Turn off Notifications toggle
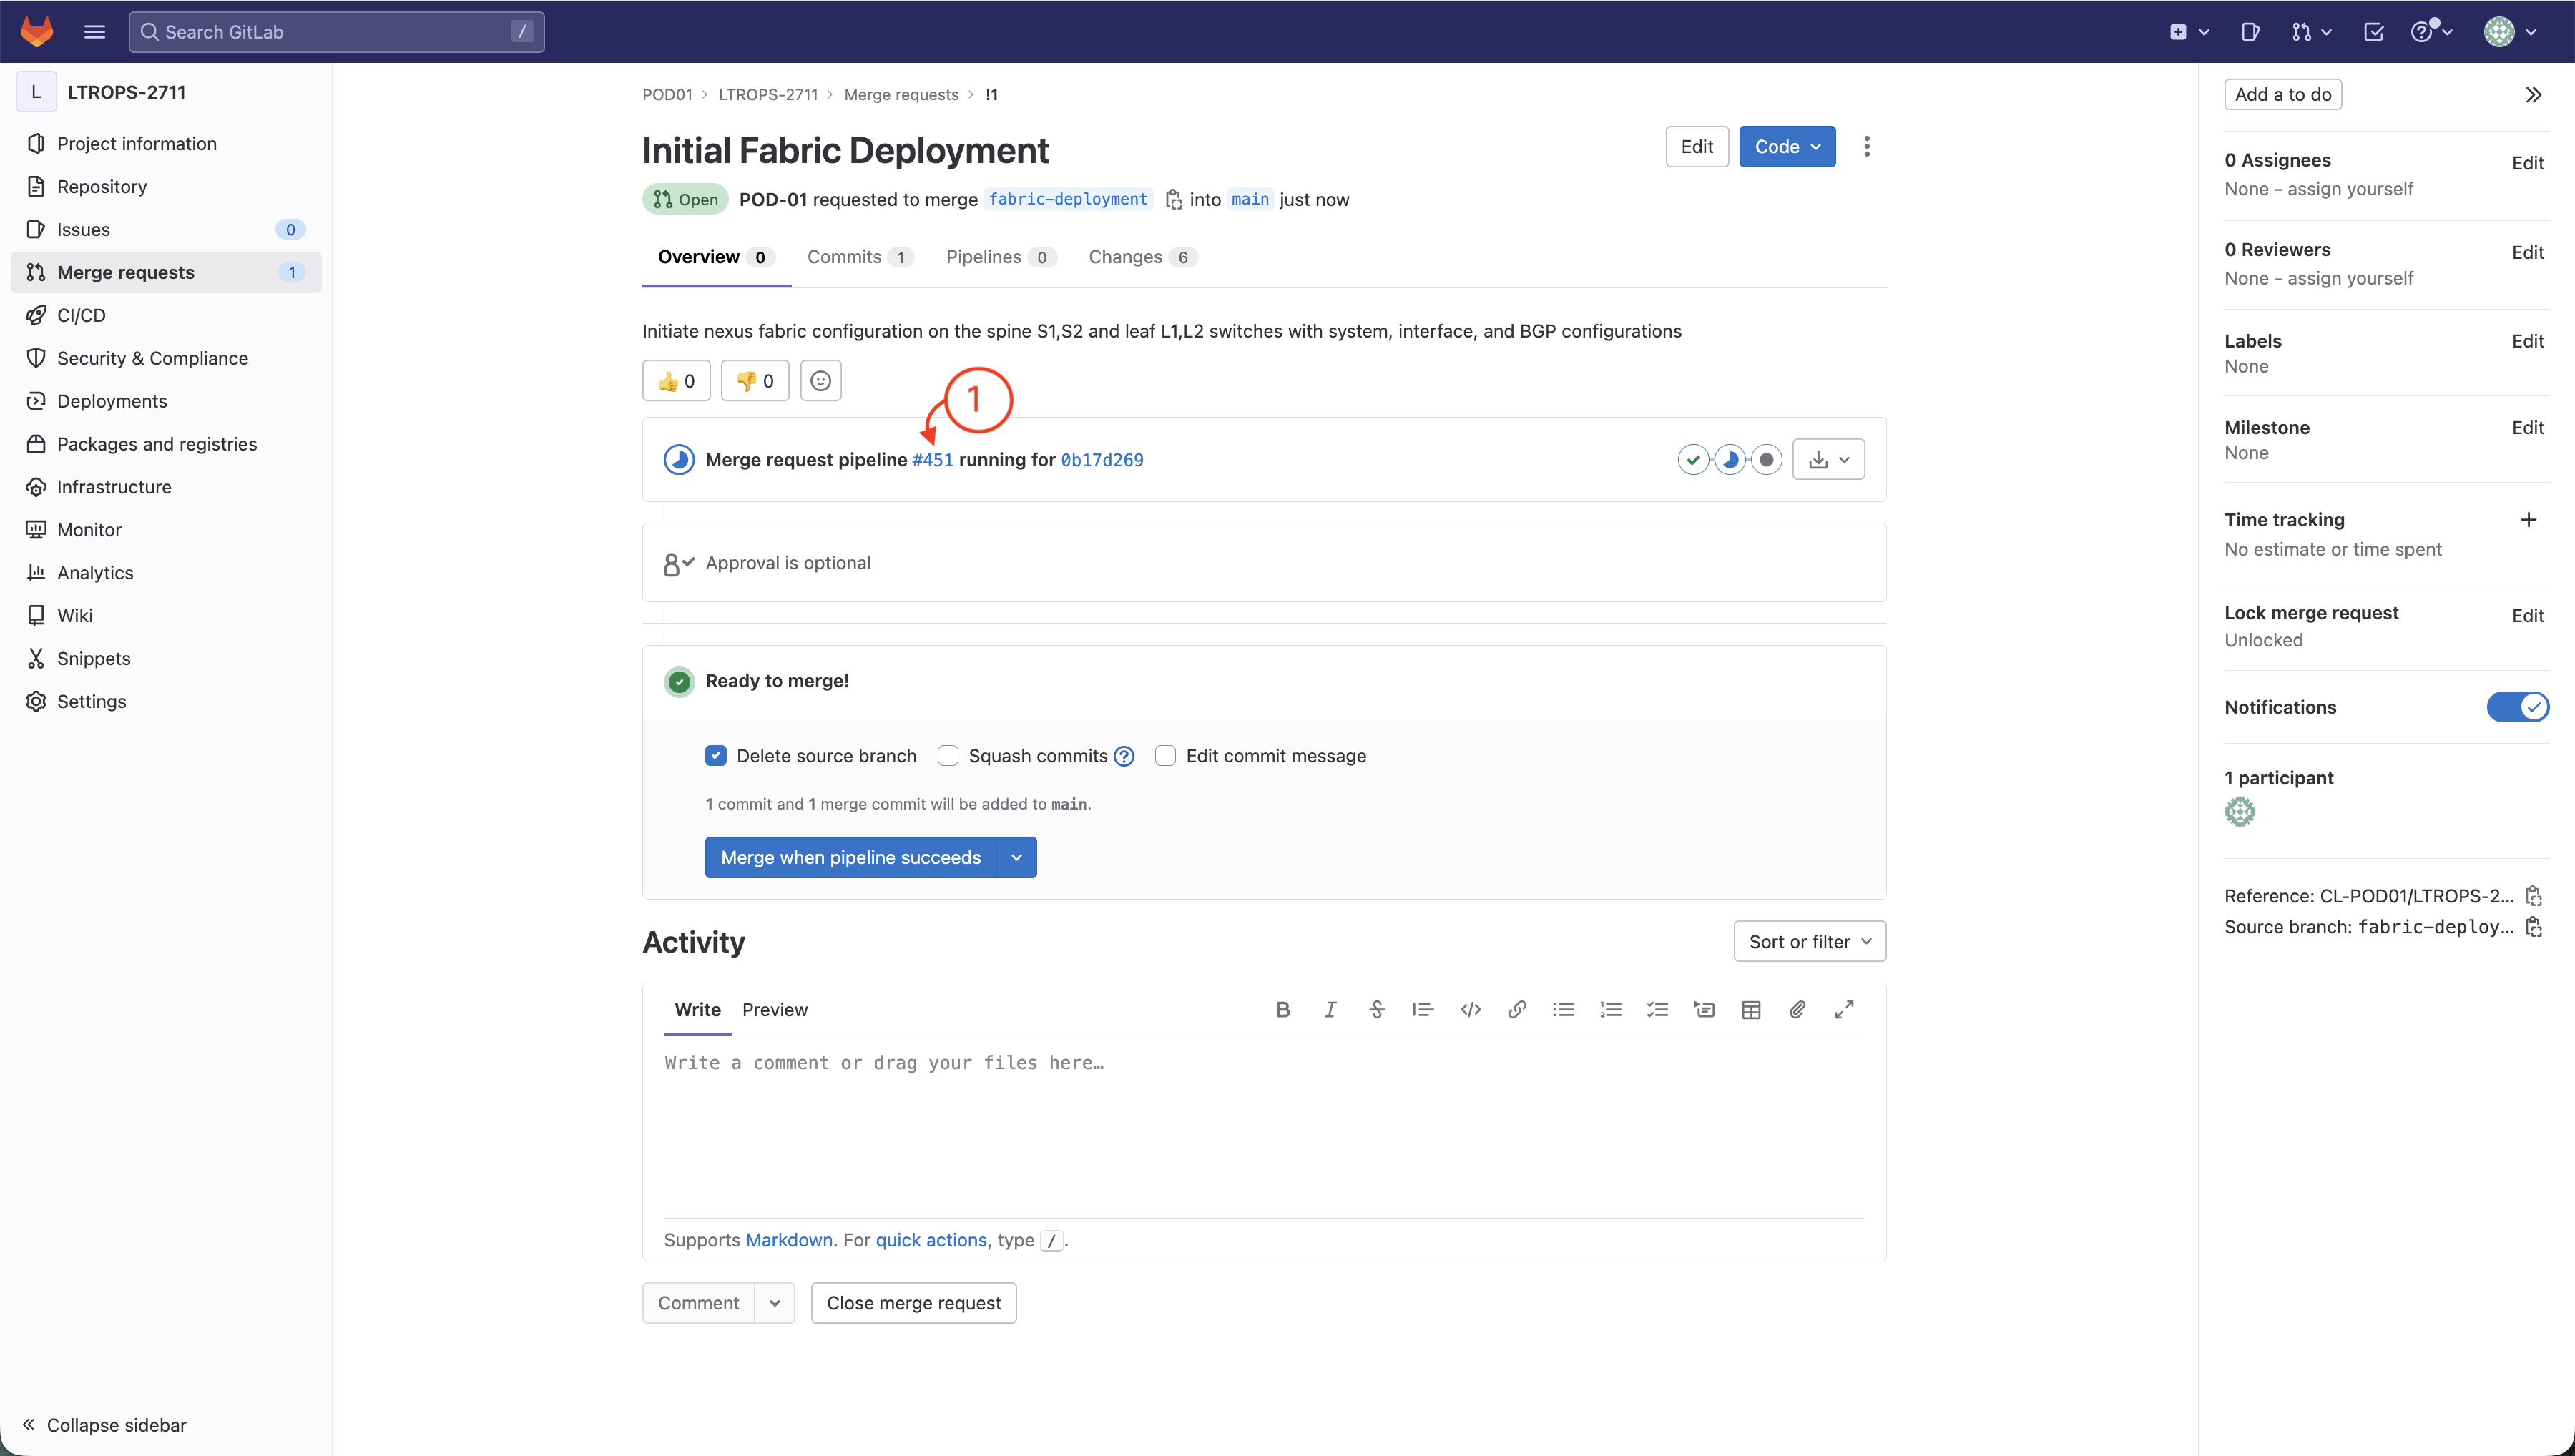Image resolution: width=2575 pixels, height=1456 pixels. tap(2517, 707)
